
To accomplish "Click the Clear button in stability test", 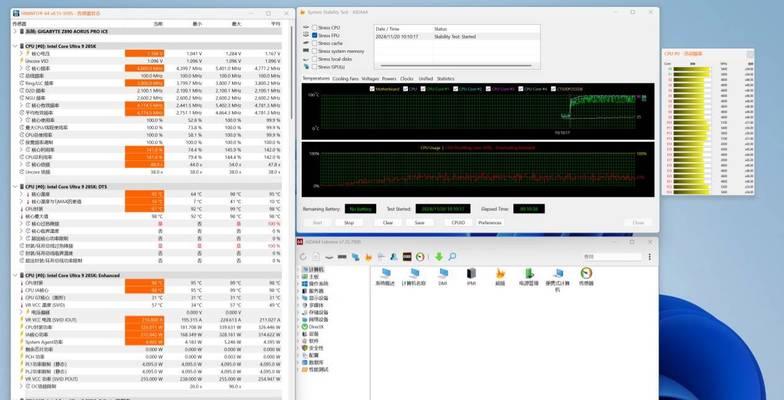I will coord(388,222).
